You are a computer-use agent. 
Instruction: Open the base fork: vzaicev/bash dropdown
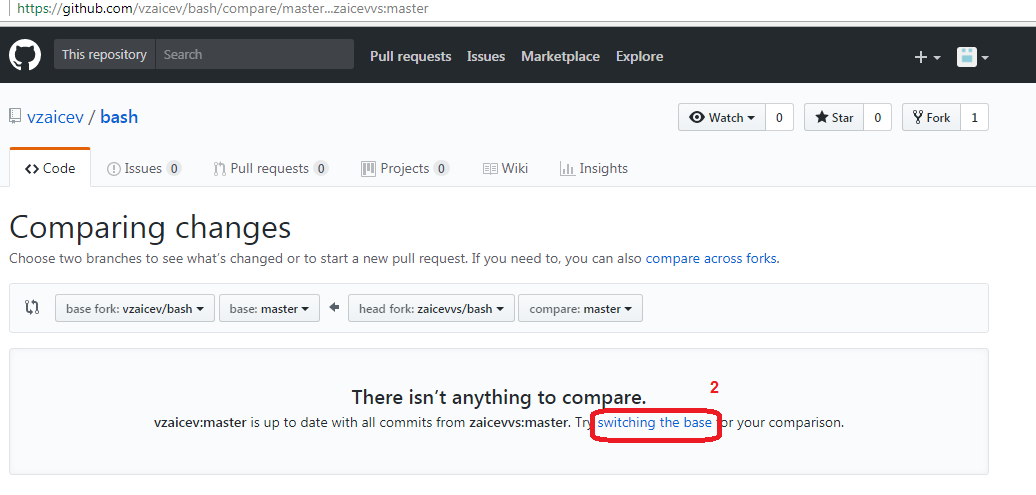coord(135,309)
